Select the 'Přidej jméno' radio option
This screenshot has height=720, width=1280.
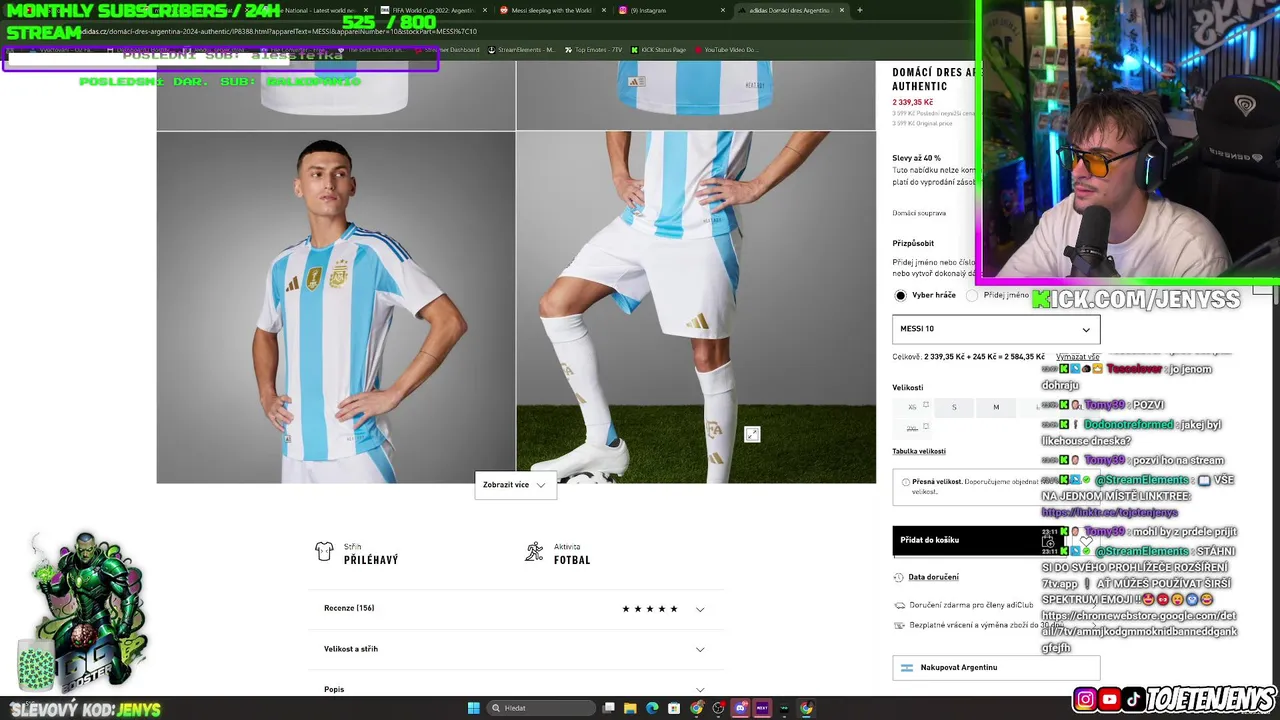(x=972, y=295)
